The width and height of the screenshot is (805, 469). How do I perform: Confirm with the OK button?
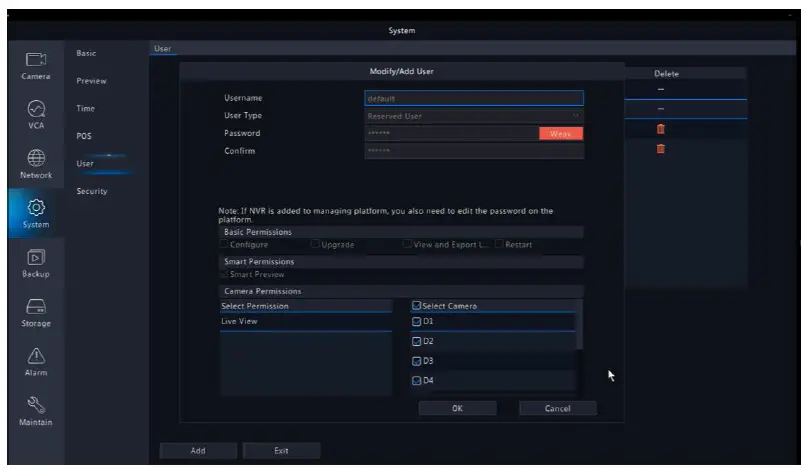click(457, 408)
